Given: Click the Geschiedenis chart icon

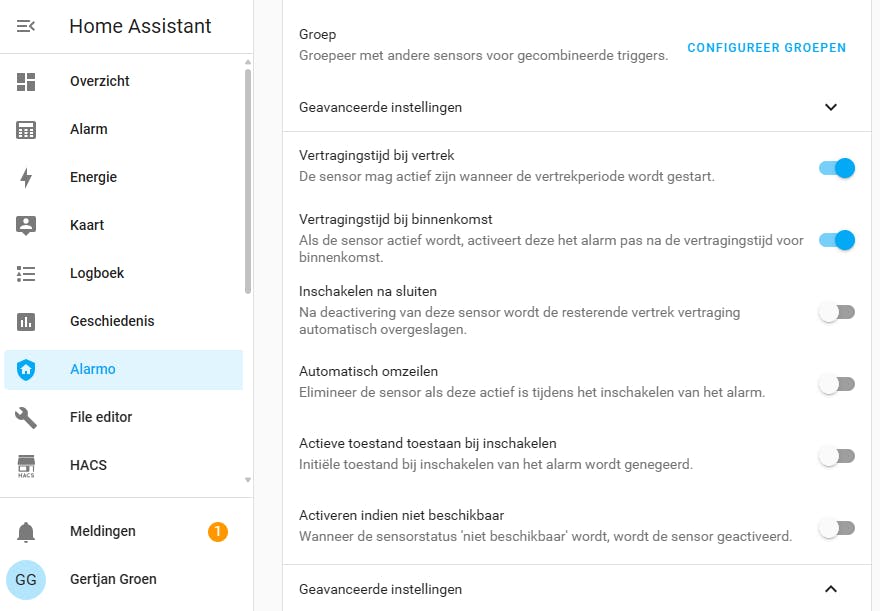Looking at the screenshot, I should tap(26, 322).
